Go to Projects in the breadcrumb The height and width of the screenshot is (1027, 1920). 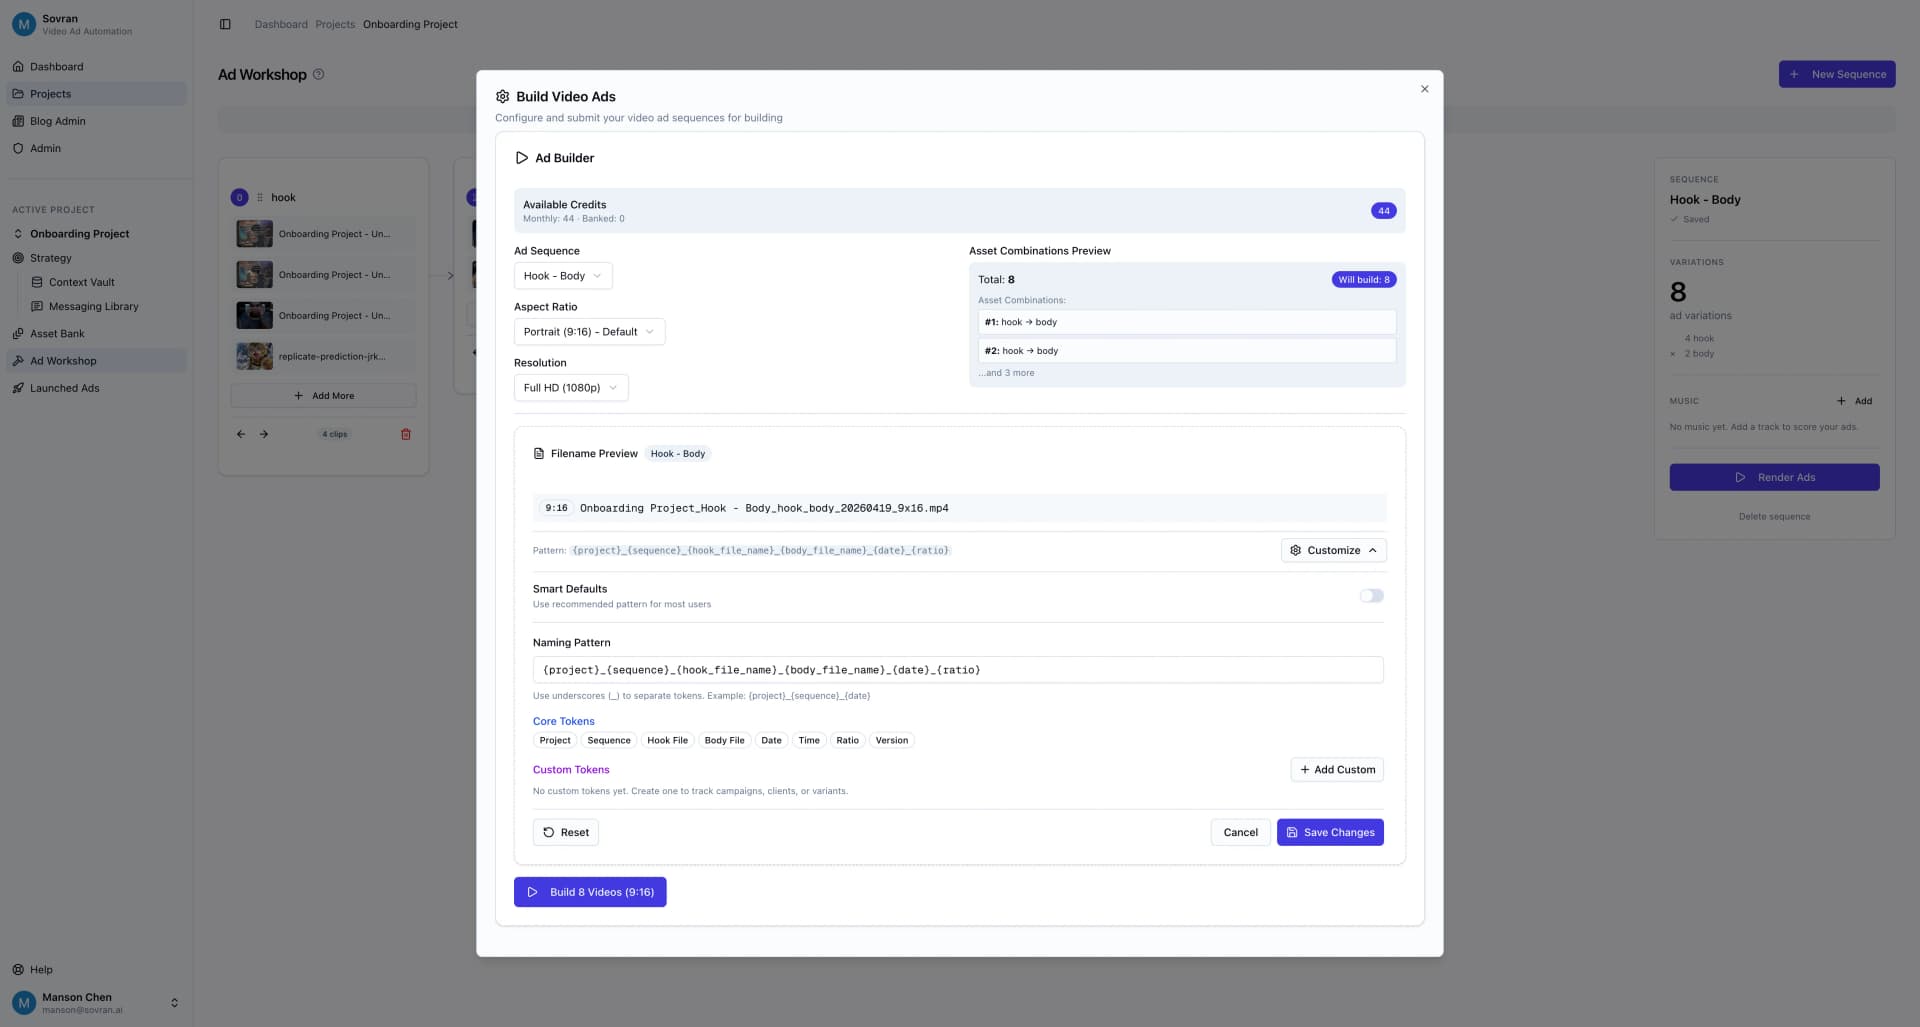[334, 24]
